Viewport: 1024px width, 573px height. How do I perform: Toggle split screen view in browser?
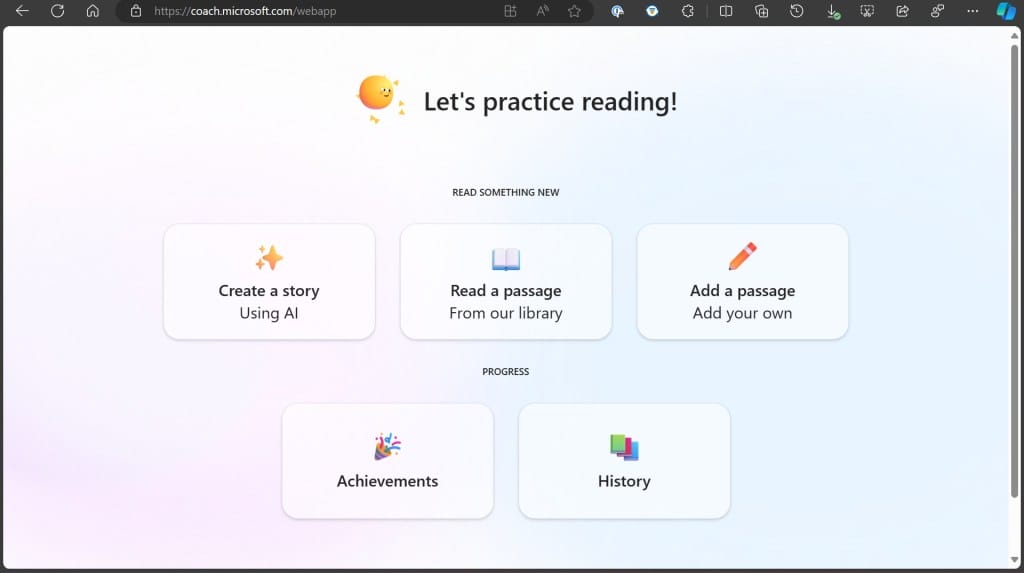[726, 11]
